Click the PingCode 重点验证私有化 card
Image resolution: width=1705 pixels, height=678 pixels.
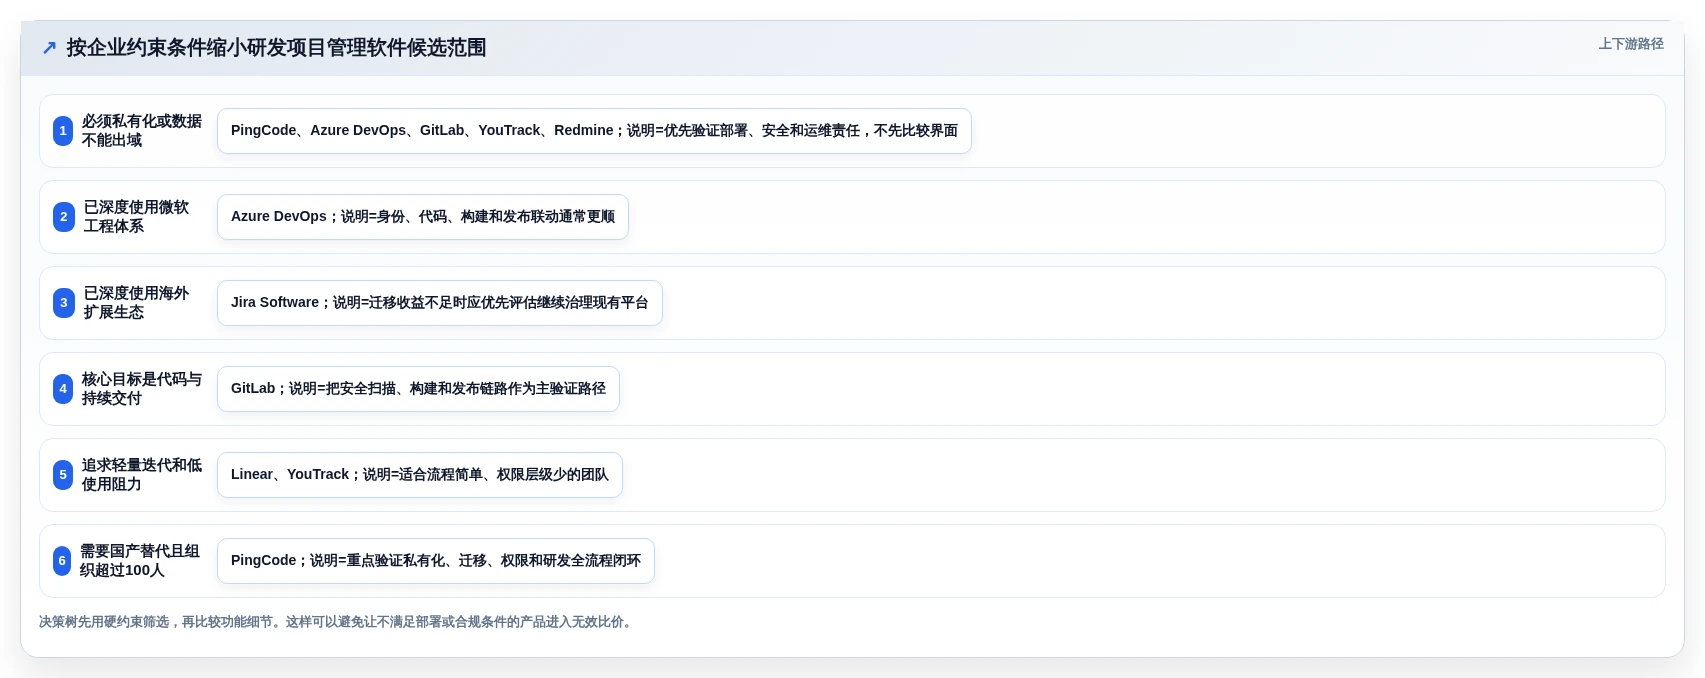436,561
